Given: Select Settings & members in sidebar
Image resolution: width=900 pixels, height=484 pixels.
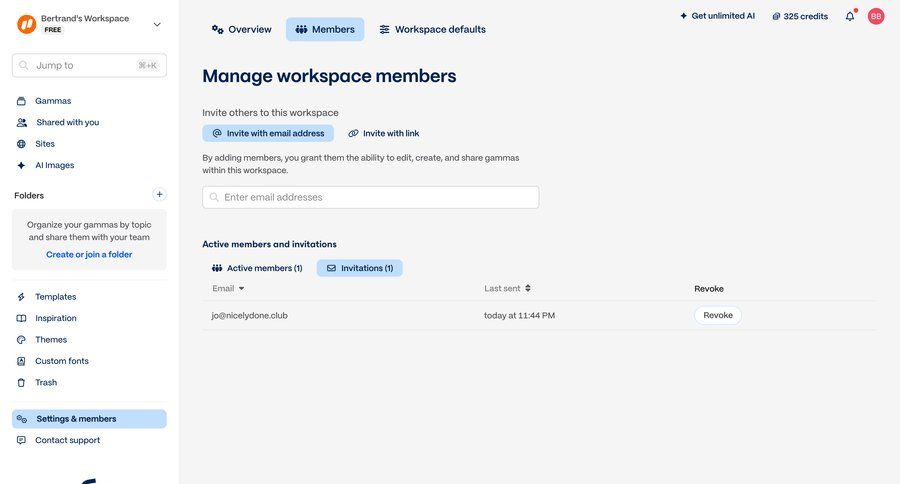Looking at the screenshot, I should tap(89, 419).
